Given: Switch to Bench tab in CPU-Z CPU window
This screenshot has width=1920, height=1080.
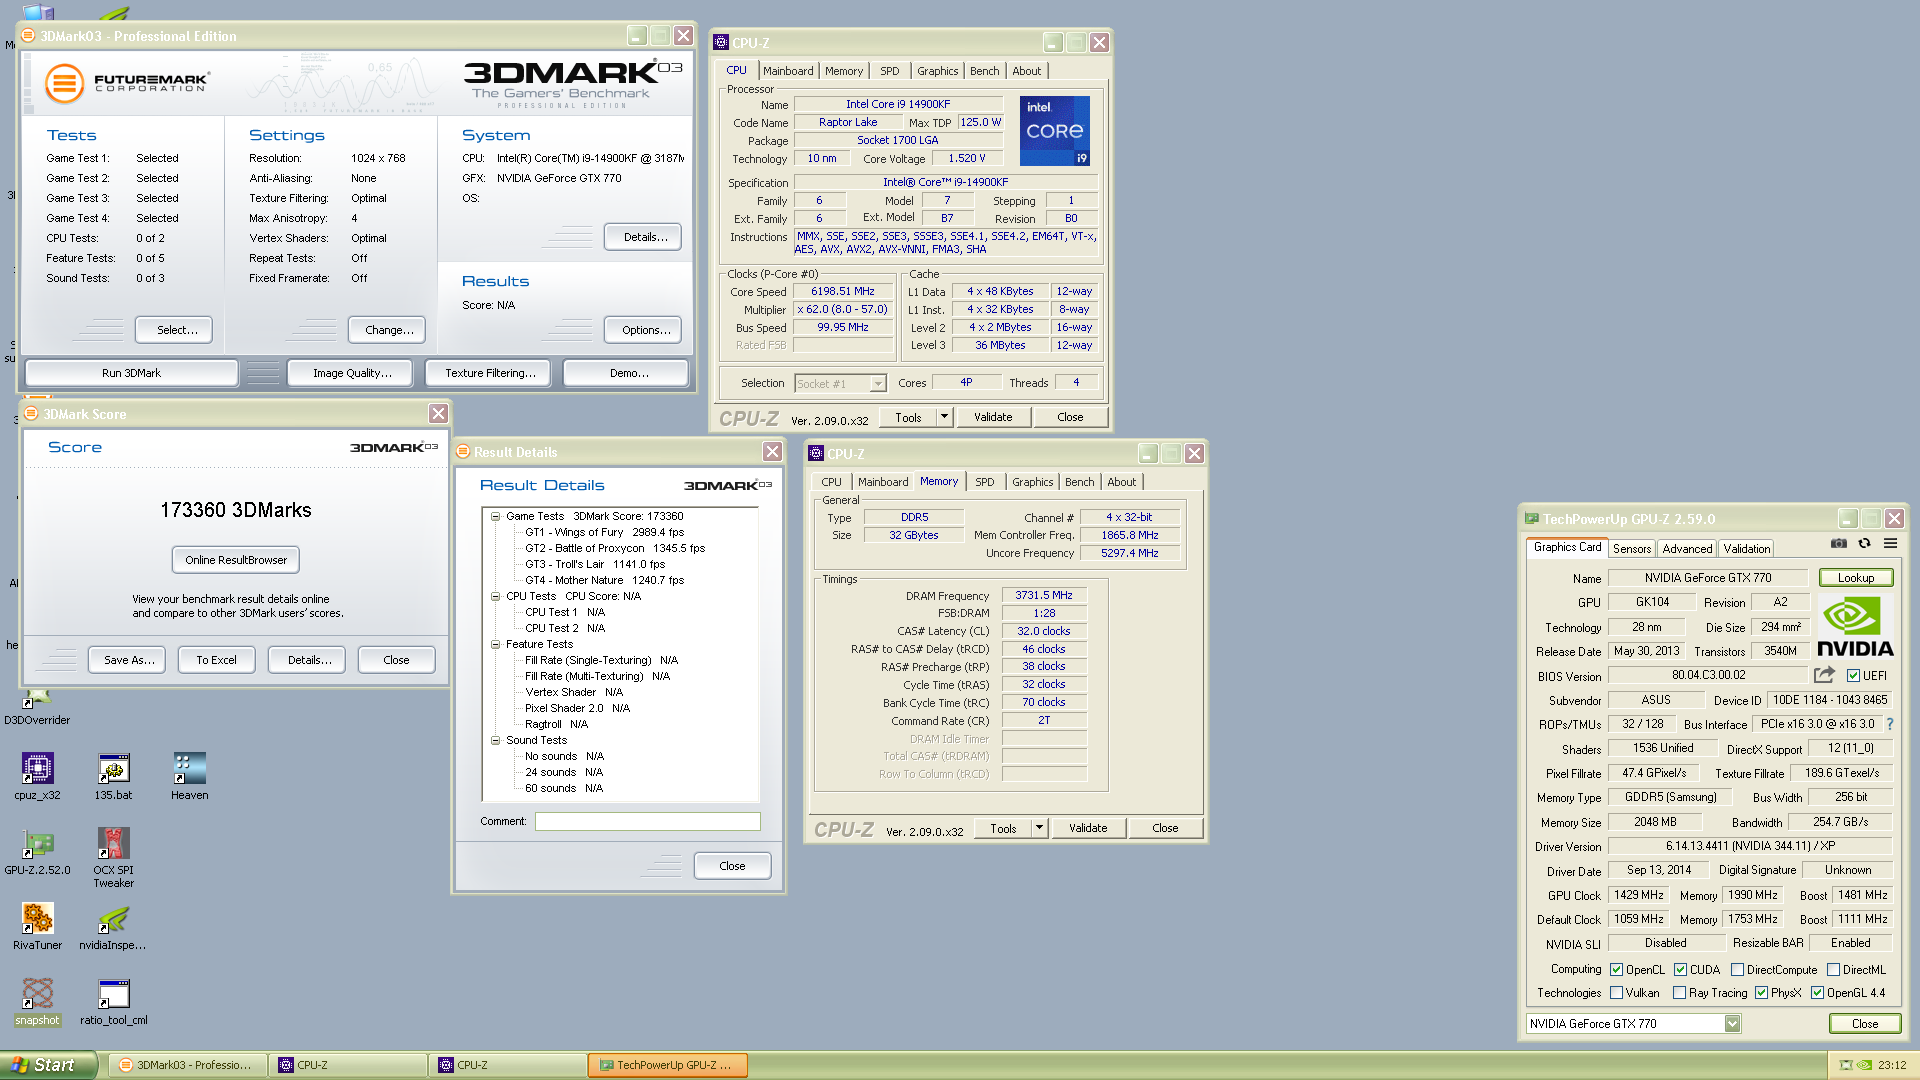Looking at the screenshot, I should click(x=985, y=71).
